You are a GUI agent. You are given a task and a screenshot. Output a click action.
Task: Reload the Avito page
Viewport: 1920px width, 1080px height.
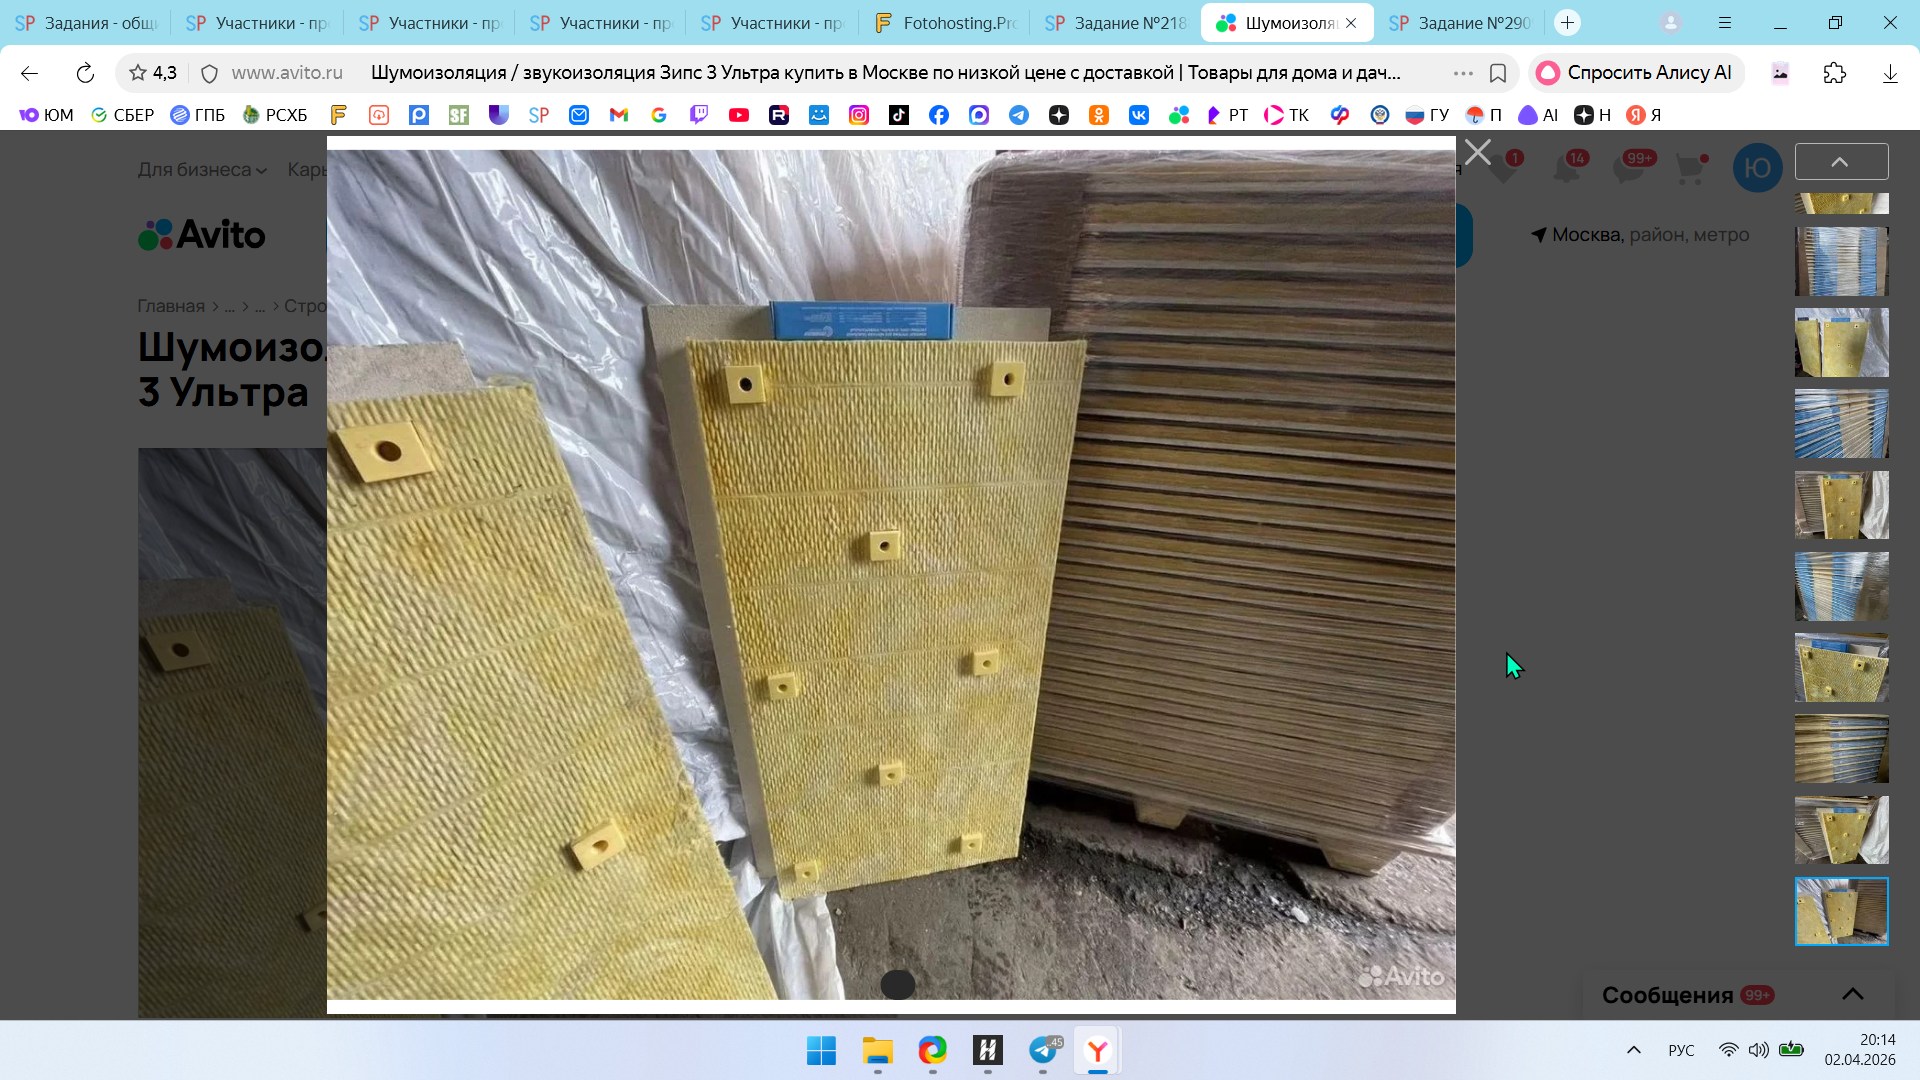pos(85,73)
